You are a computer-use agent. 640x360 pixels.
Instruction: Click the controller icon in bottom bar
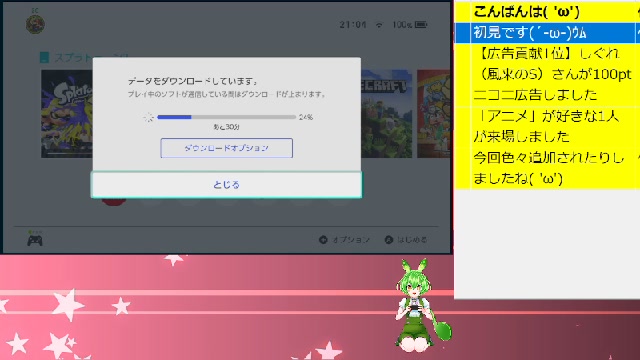(35, 240)
